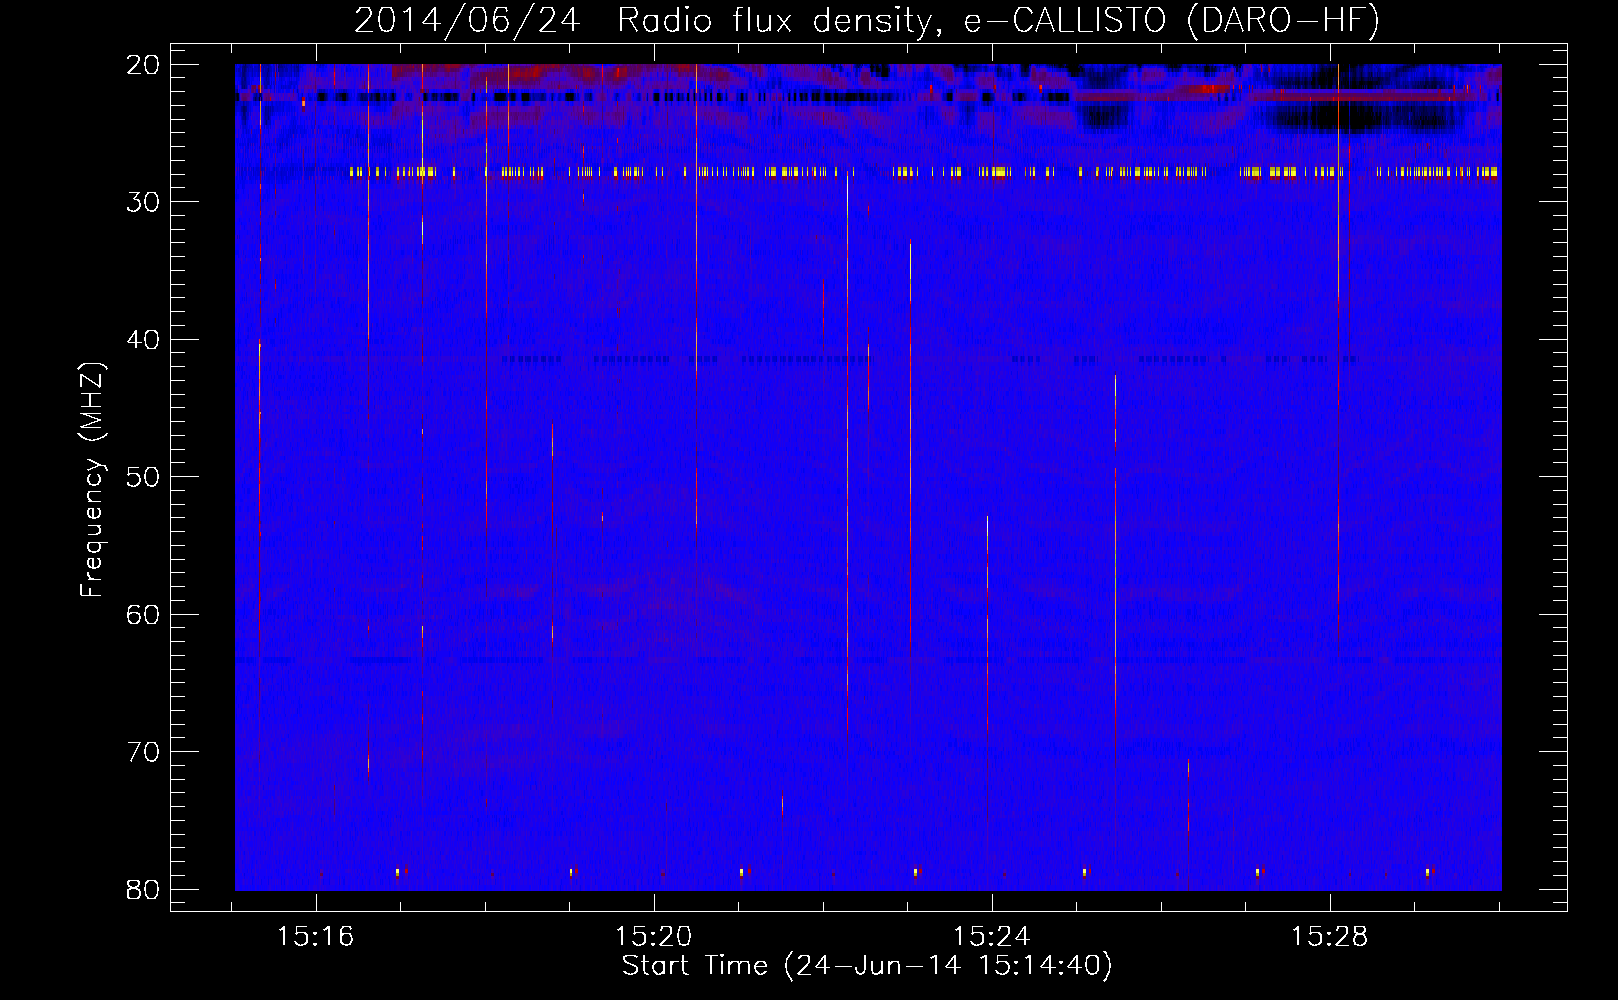1618x1000 pixels.
Task: Click the '70' frequency tick label
Action: (x=144, y=752)
